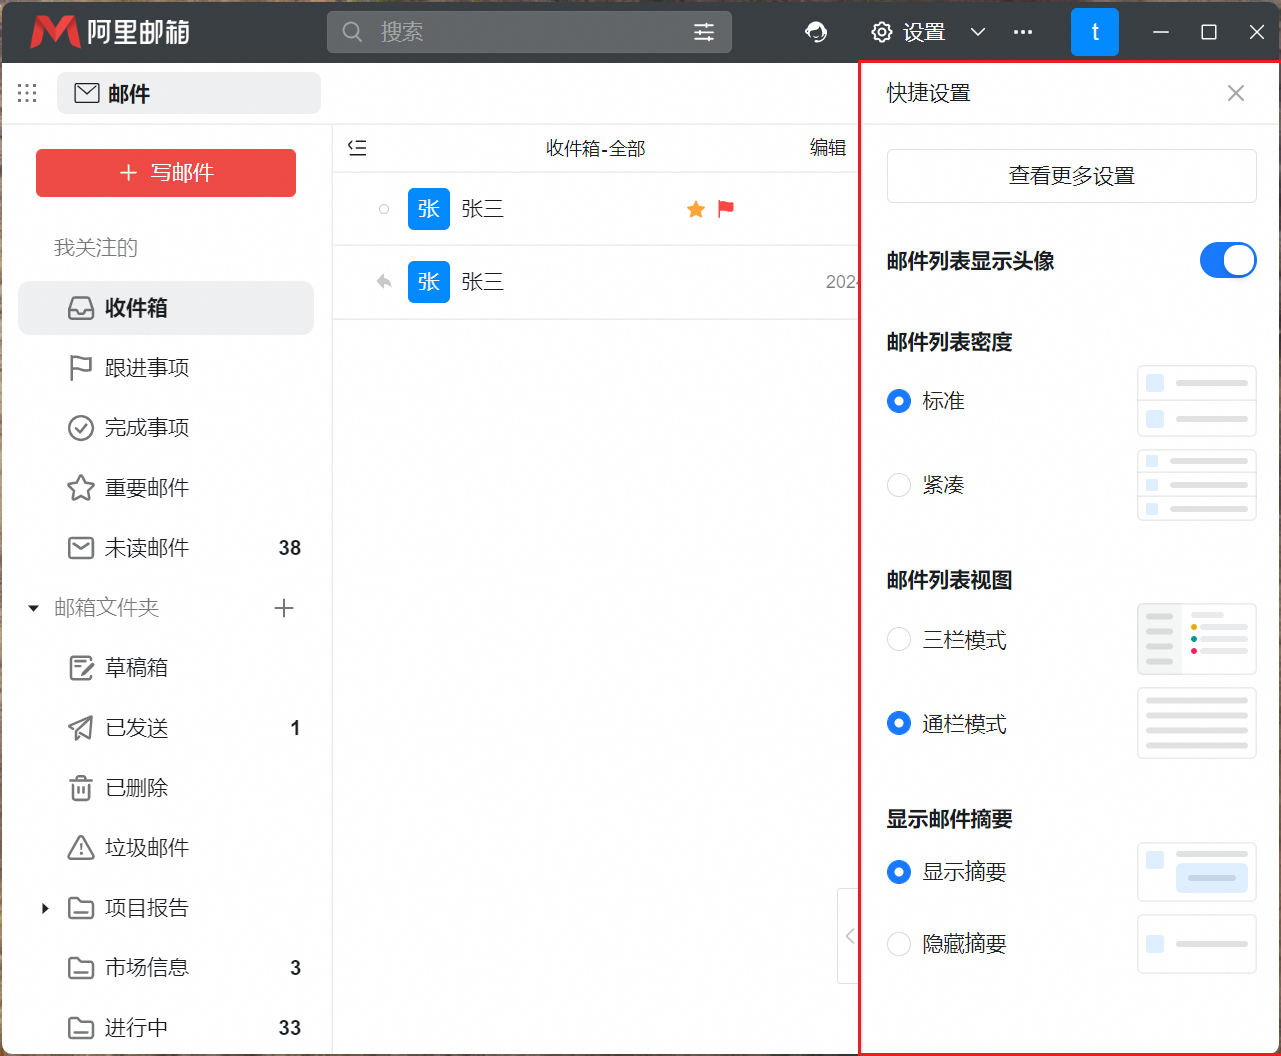Open the more options ellipsis menu

[1023, 32]
